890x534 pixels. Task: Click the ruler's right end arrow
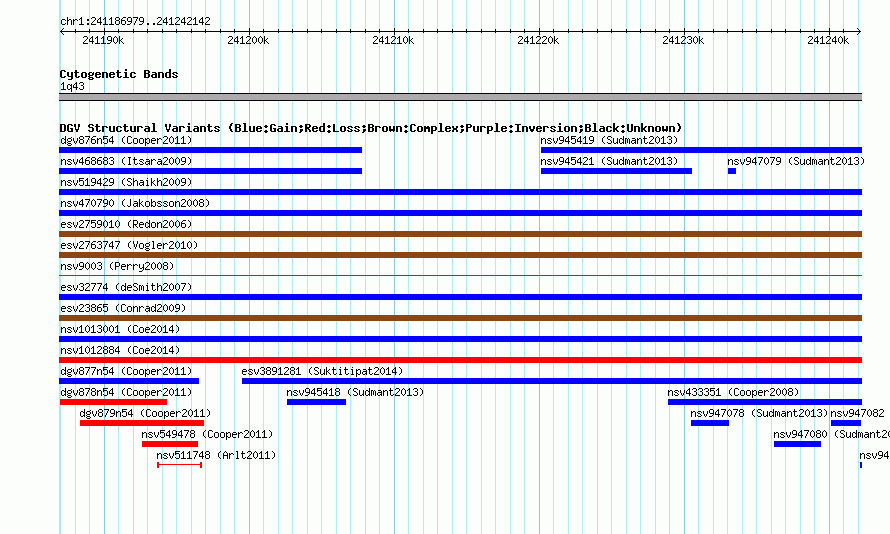coord(859,32)
